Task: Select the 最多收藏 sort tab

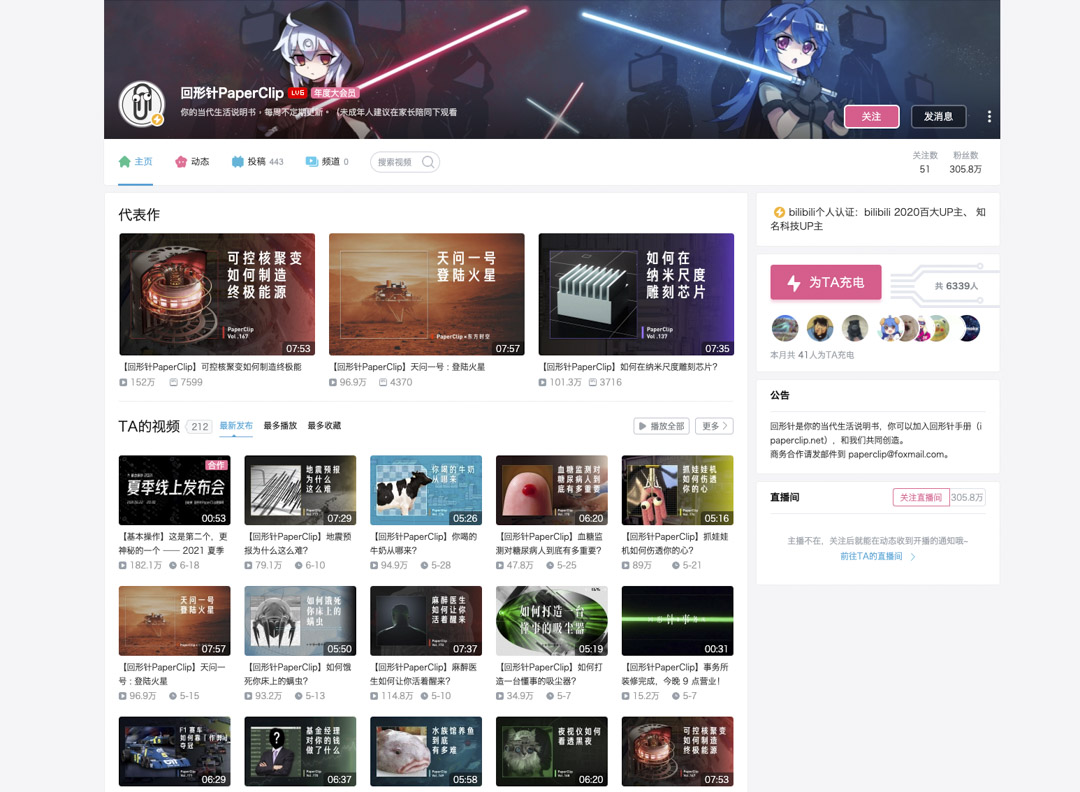Action: tap(324, 426)
